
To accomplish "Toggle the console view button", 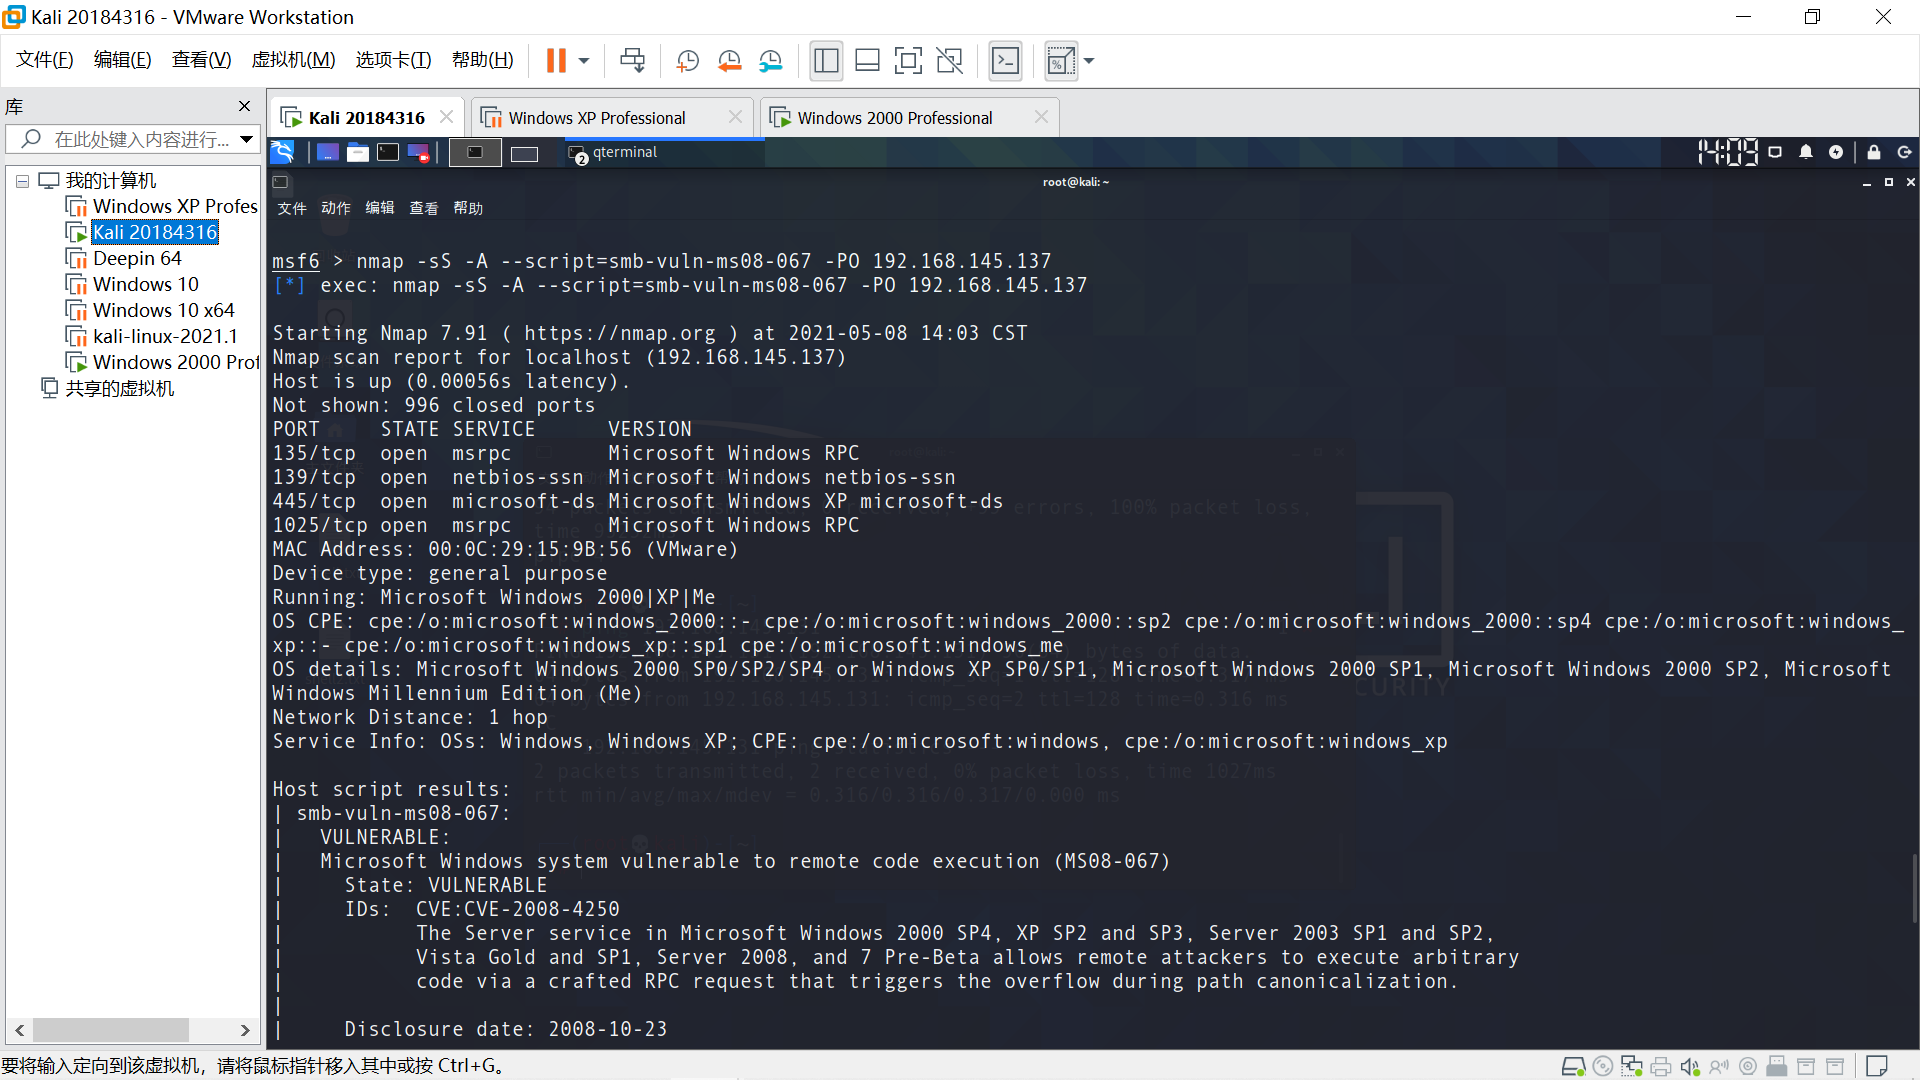I will [1005, 61].
